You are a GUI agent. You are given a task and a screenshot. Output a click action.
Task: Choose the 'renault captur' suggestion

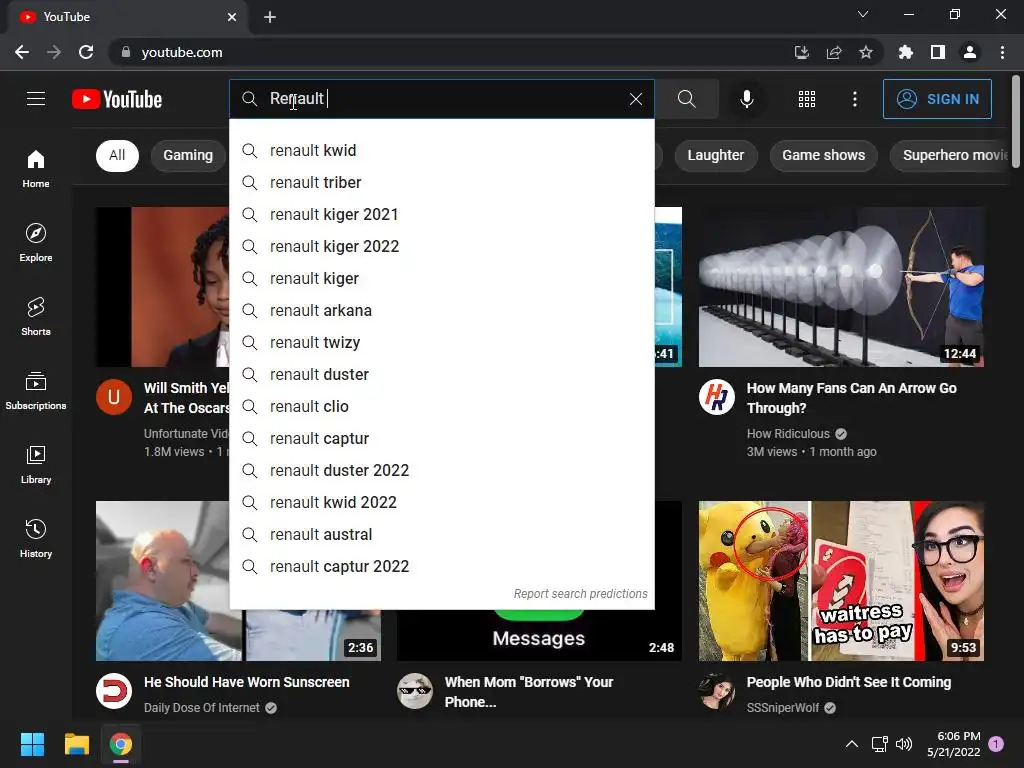click(442, 438)
